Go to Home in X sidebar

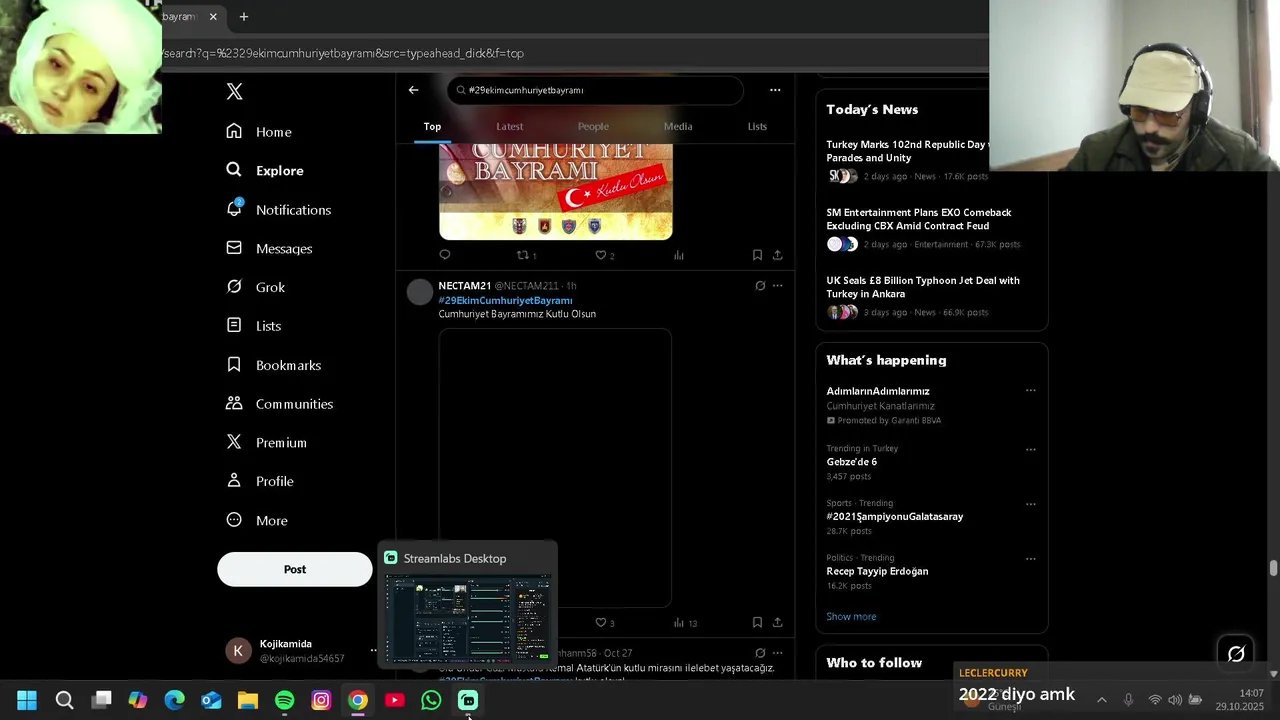(259, 132)
